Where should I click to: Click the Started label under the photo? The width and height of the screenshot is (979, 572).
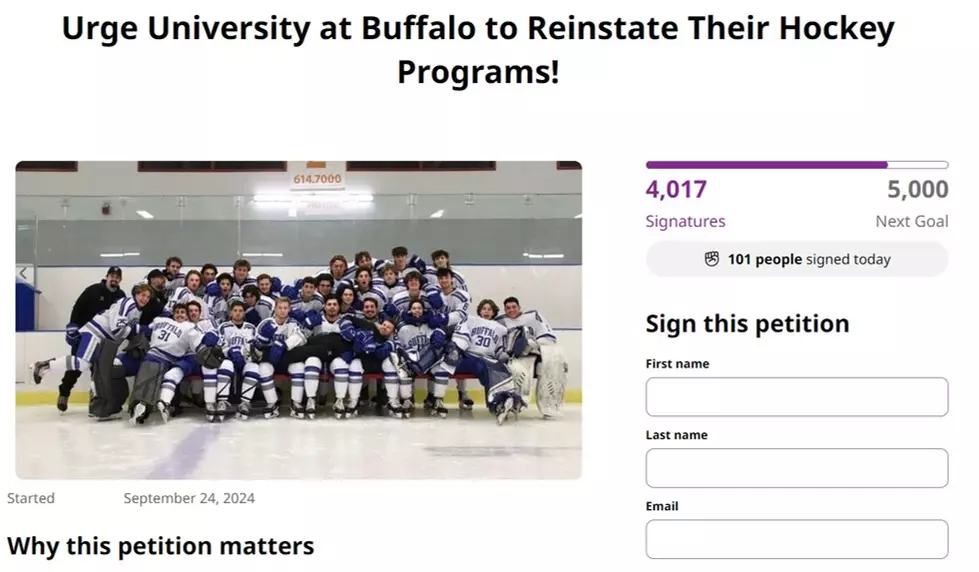pos(31,498)
